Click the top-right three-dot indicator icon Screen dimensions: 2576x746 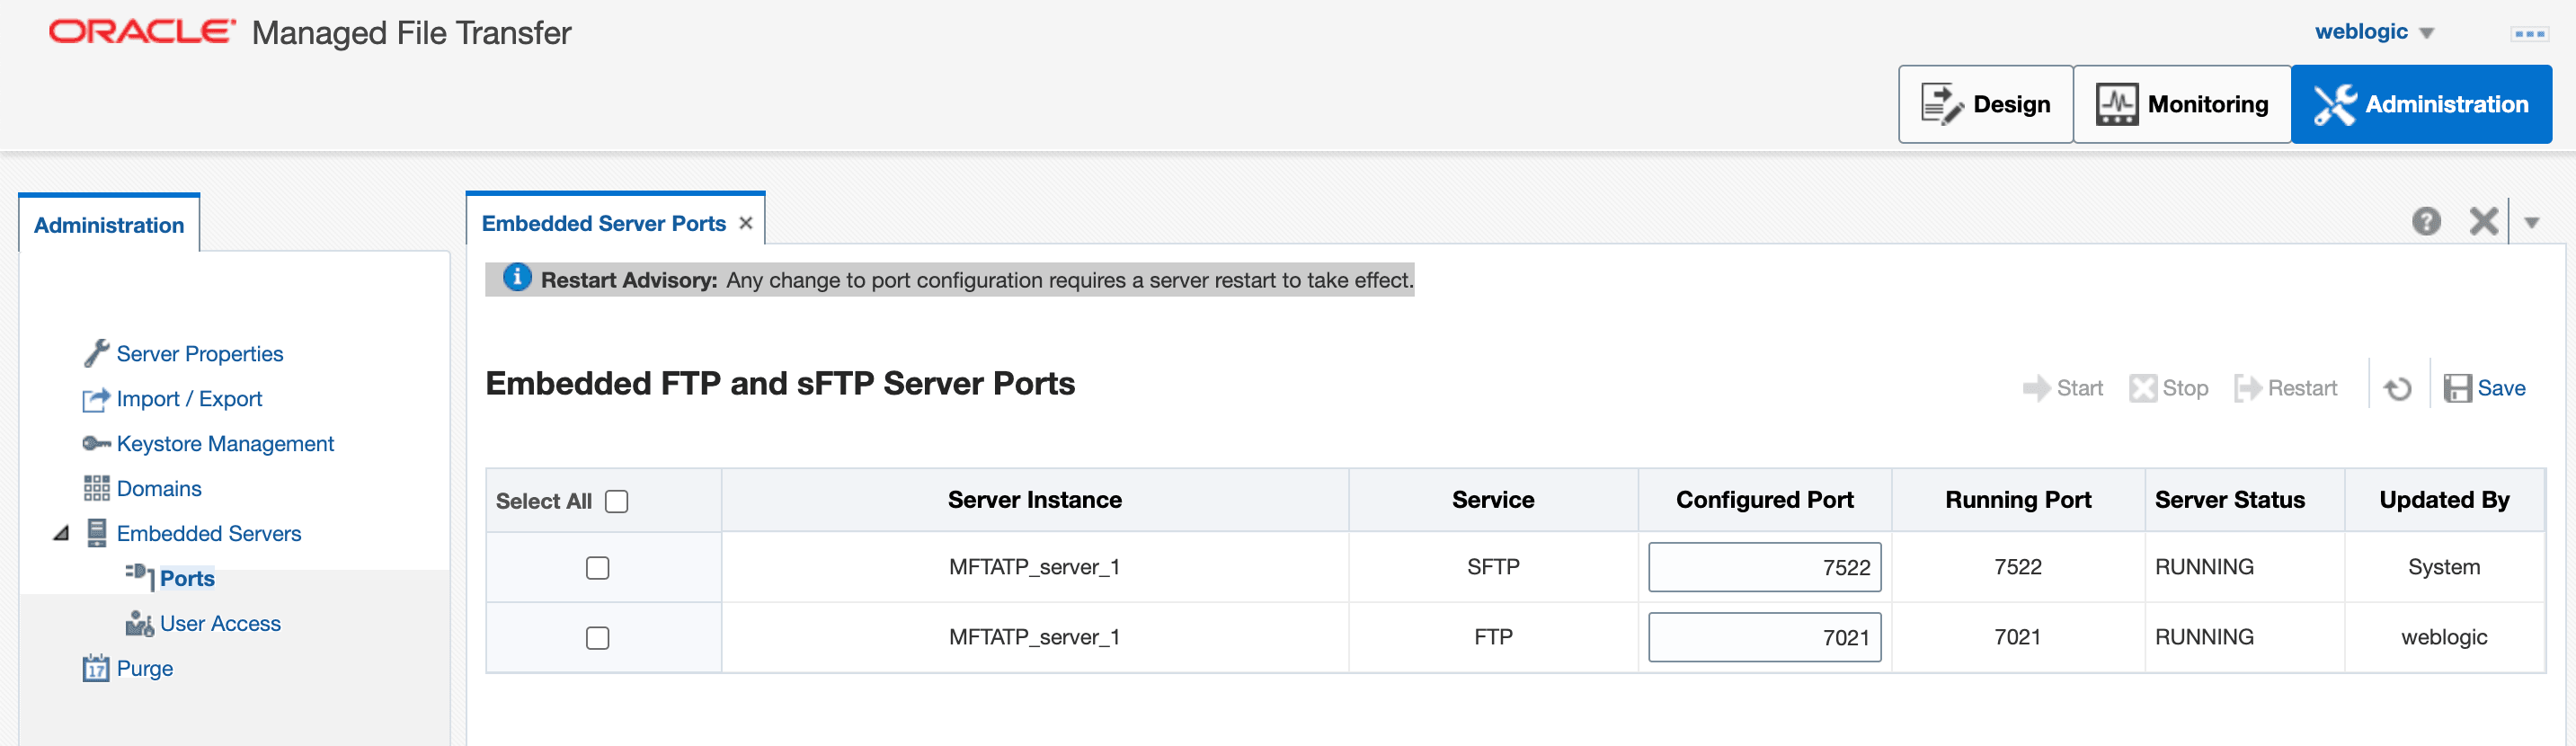pos(2528,34)
